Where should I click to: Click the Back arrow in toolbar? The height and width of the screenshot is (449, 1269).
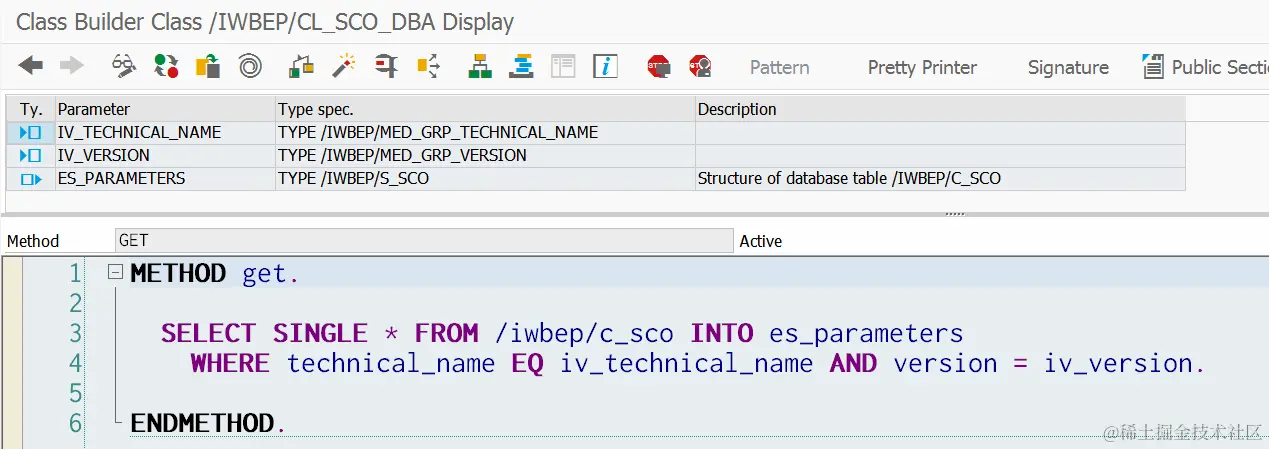tap(31, 66)
